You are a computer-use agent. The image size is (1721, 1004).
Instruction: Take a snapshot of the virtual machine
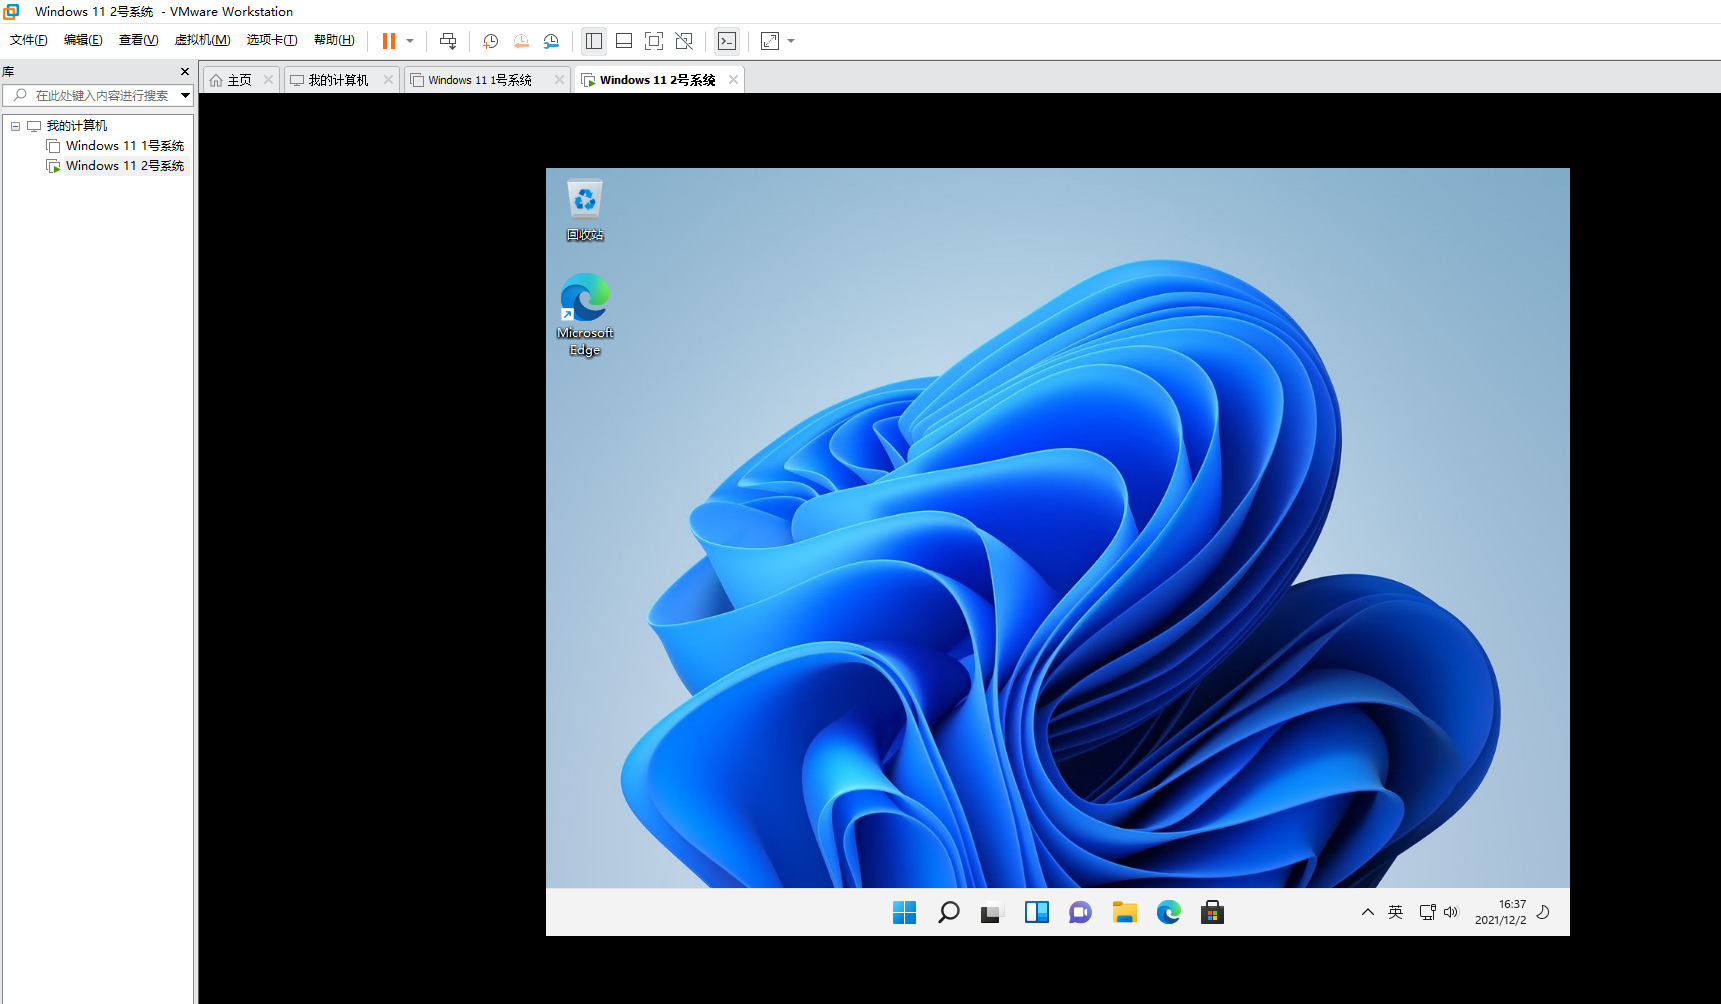[x=491, y=41]
